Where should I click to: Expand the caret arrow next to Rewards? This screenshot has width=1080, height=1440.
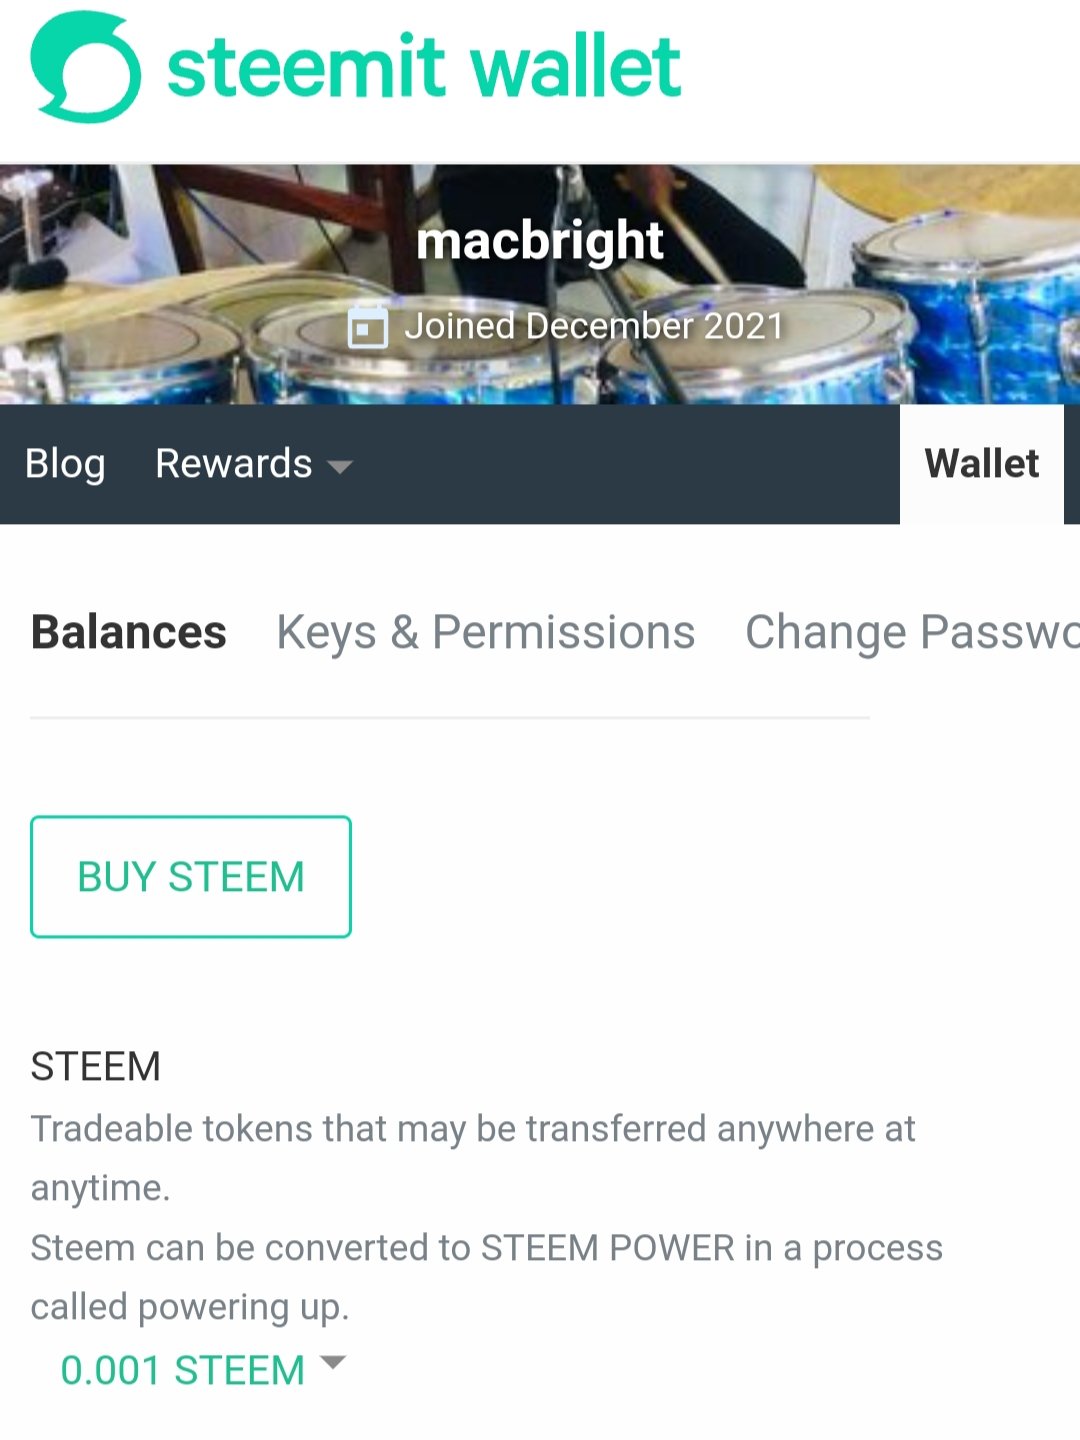(340, 467)
